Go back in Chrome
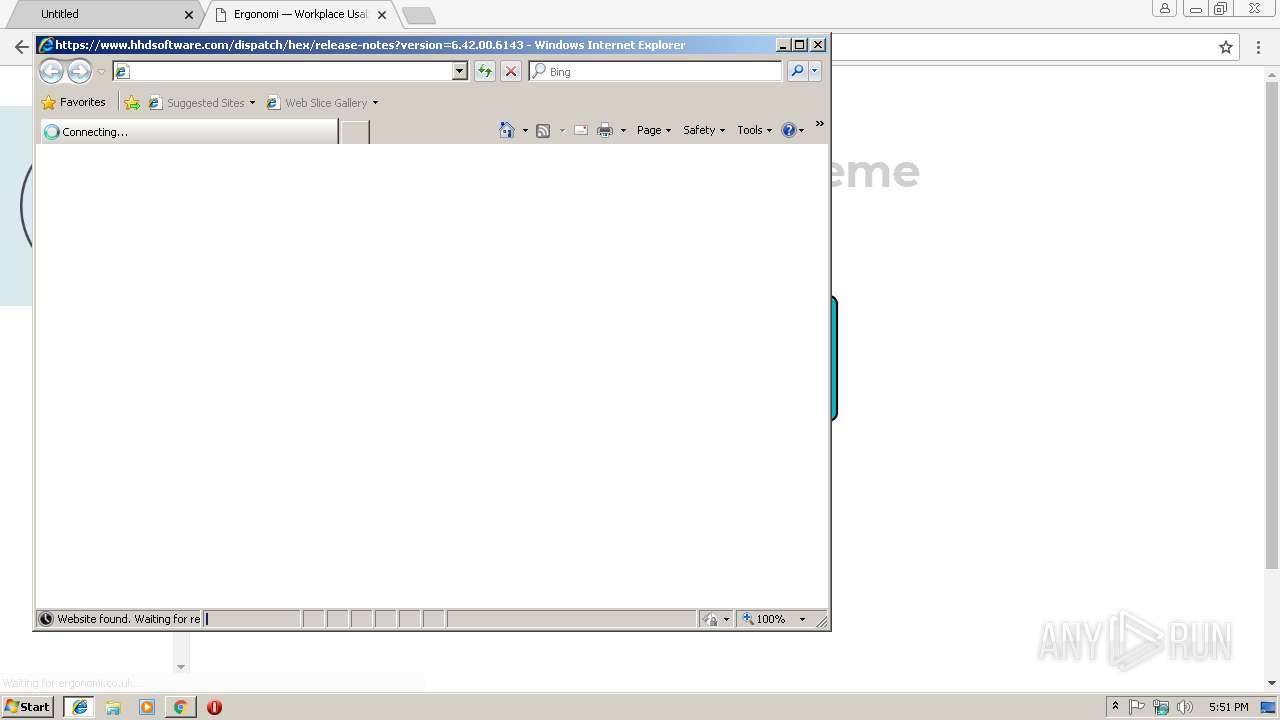1280x720 pixels. click(x=22, y=47)
